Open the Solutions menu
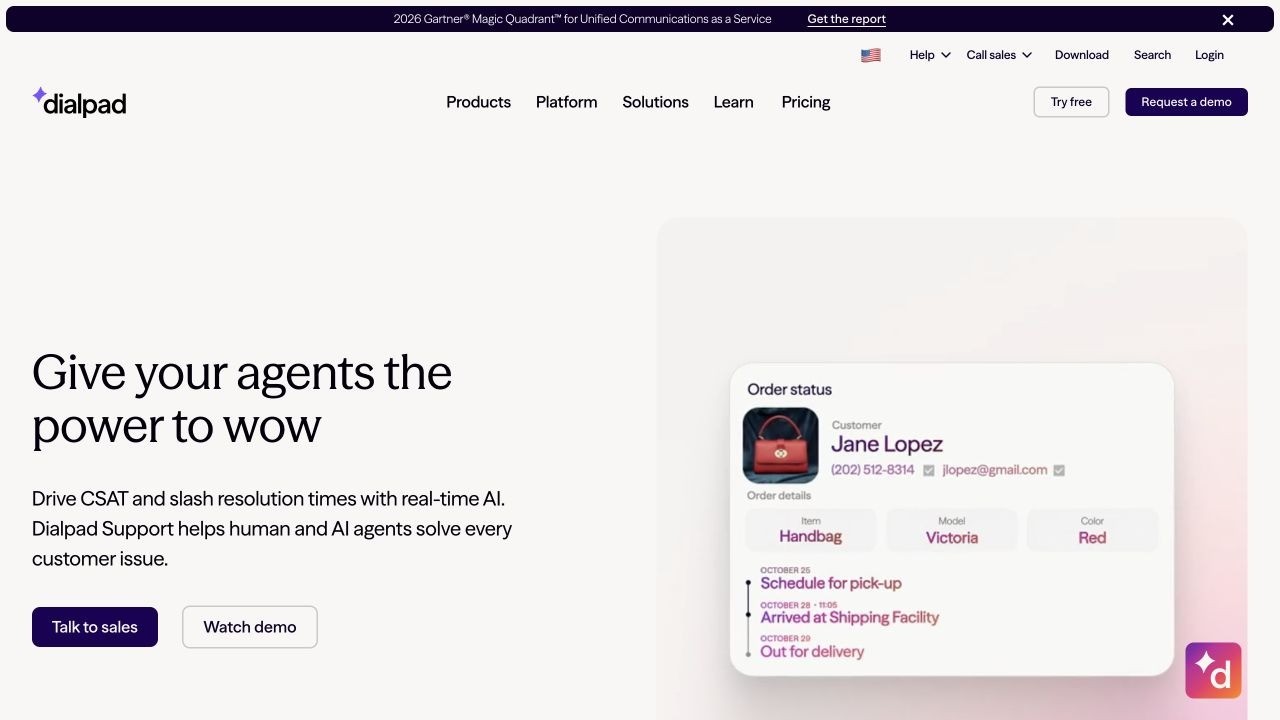The image size is (1280, 720). pyautogui.click(x=655, y=102)
